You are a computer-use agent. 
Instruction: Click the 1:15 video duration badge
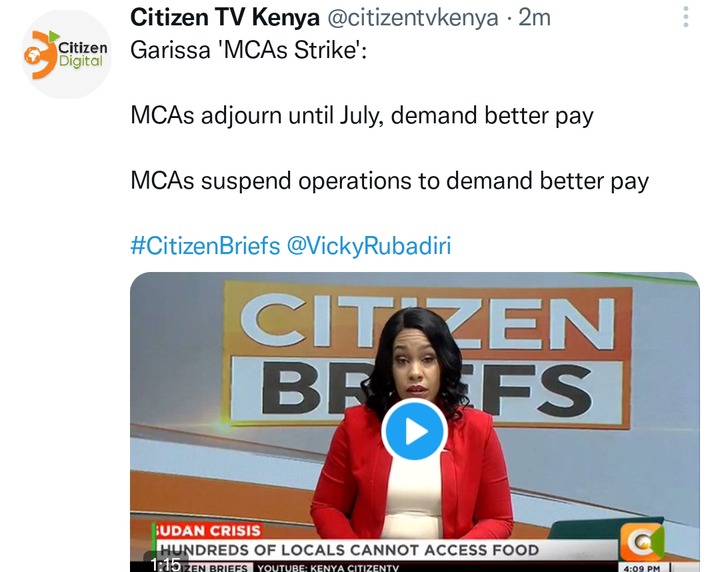pyautogui.click(x=166, y=564)
